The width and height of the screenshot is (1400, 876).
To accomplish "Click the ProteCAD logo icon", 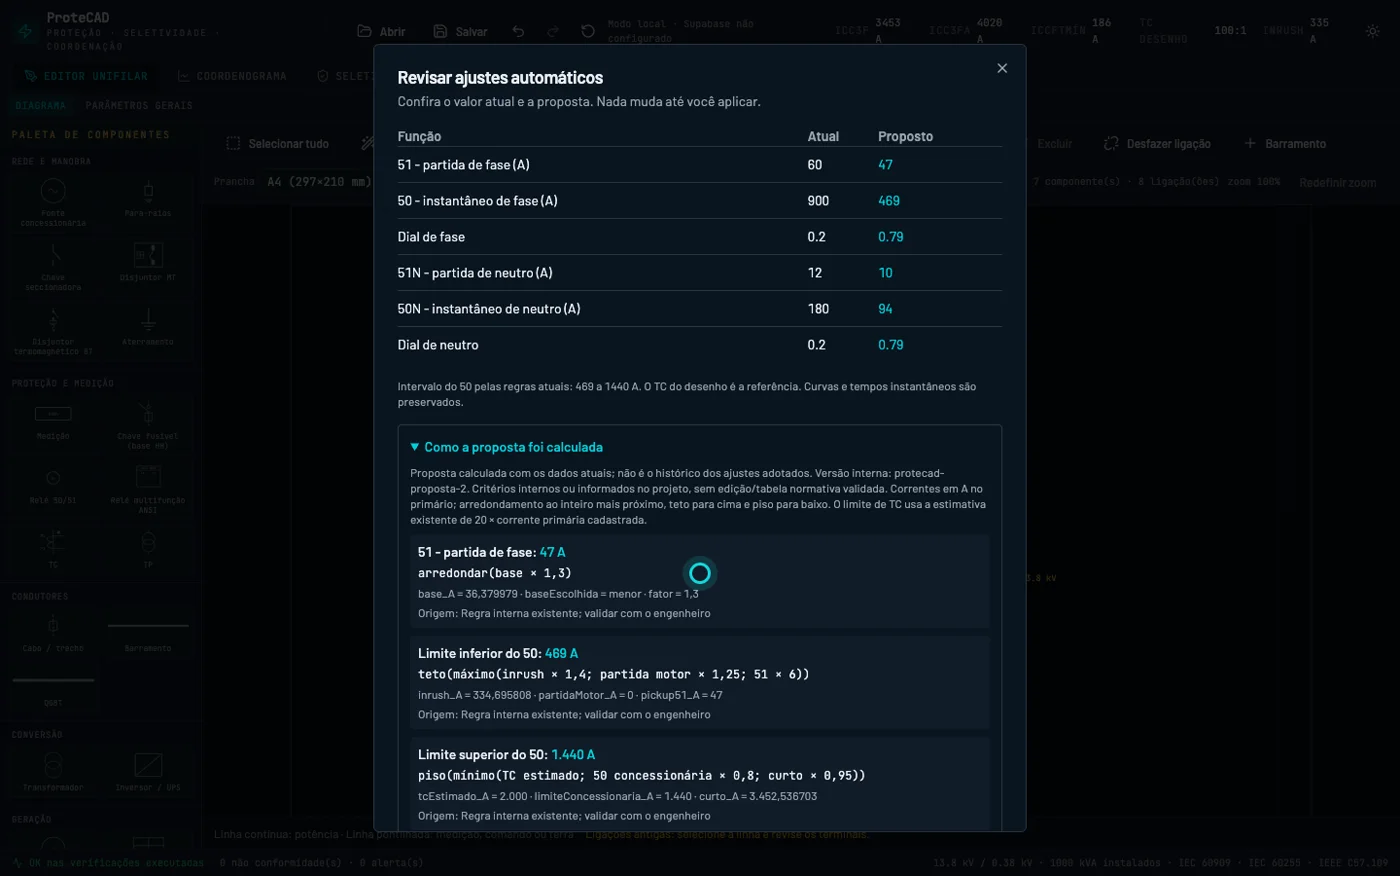I will pyautogui.click(x=25, y=31).
